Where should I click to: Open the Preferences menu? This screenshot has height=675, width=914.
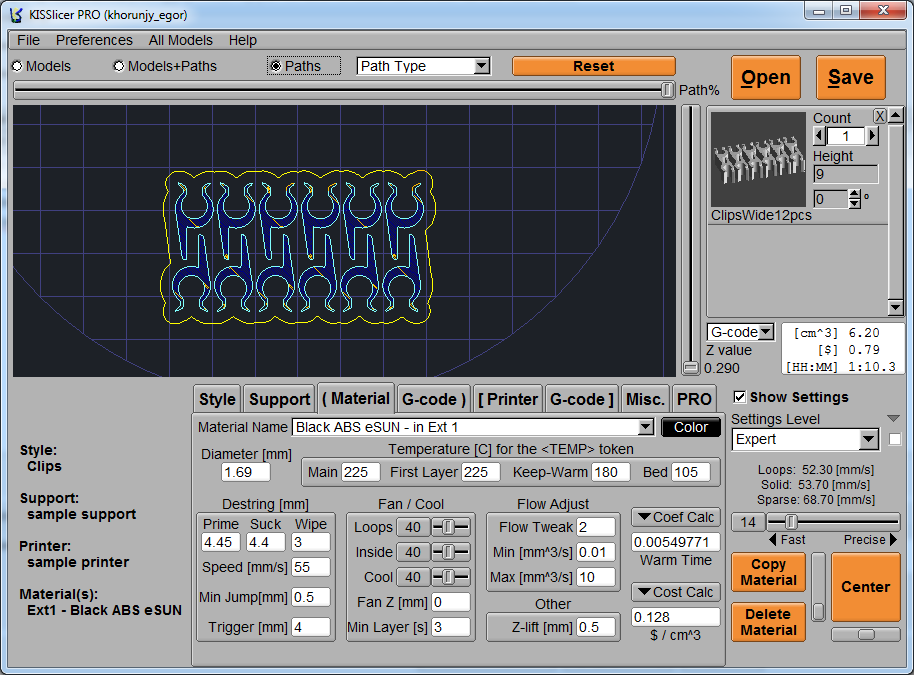[94, 40]
